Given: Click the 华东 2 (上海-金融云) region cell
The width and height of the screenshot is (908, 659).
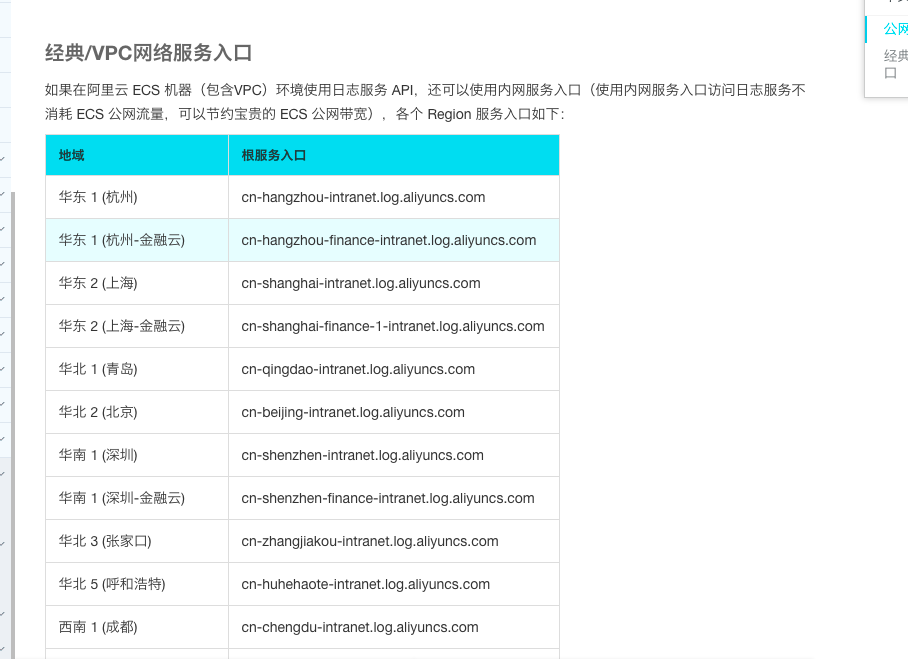Looking at the screenshot, I should pyautogui.click(x=137, y=326).
